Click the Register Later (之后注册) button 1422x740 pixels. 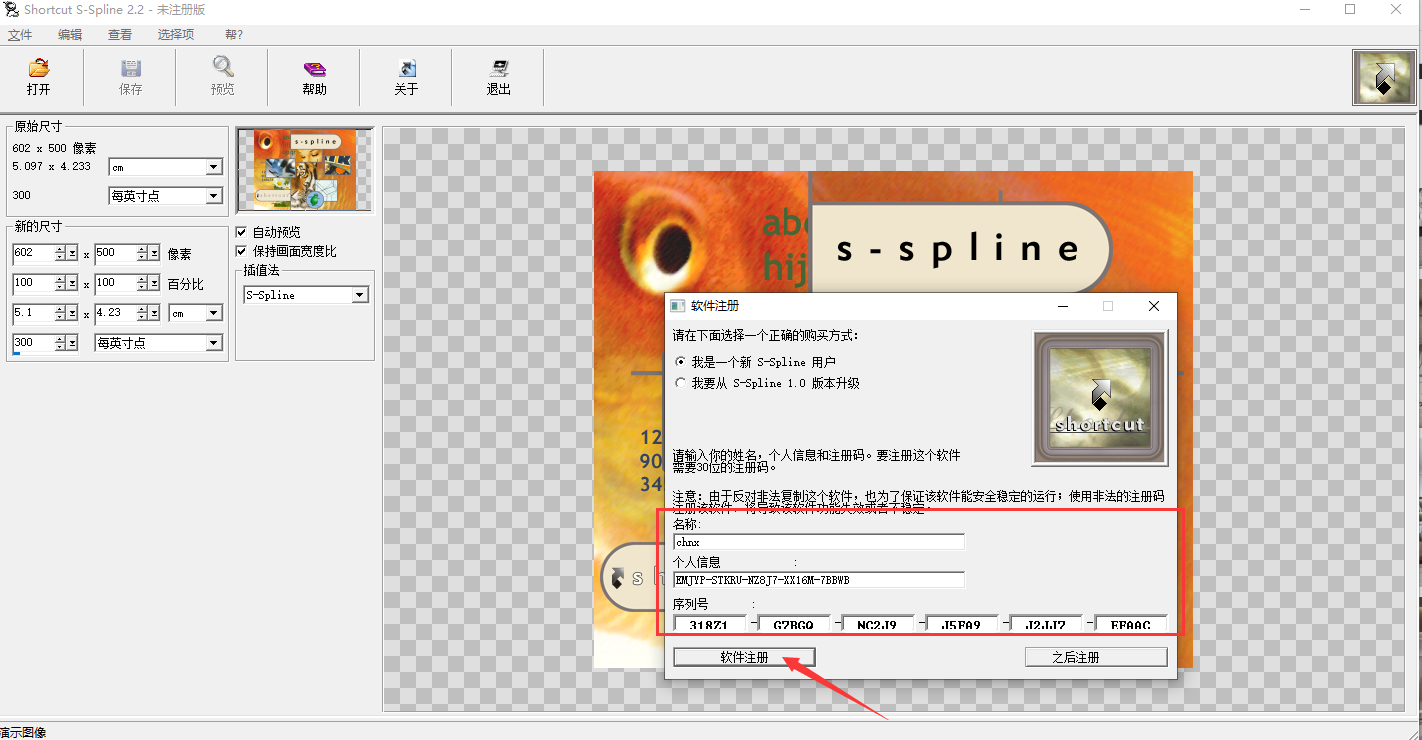point(1095,657)
